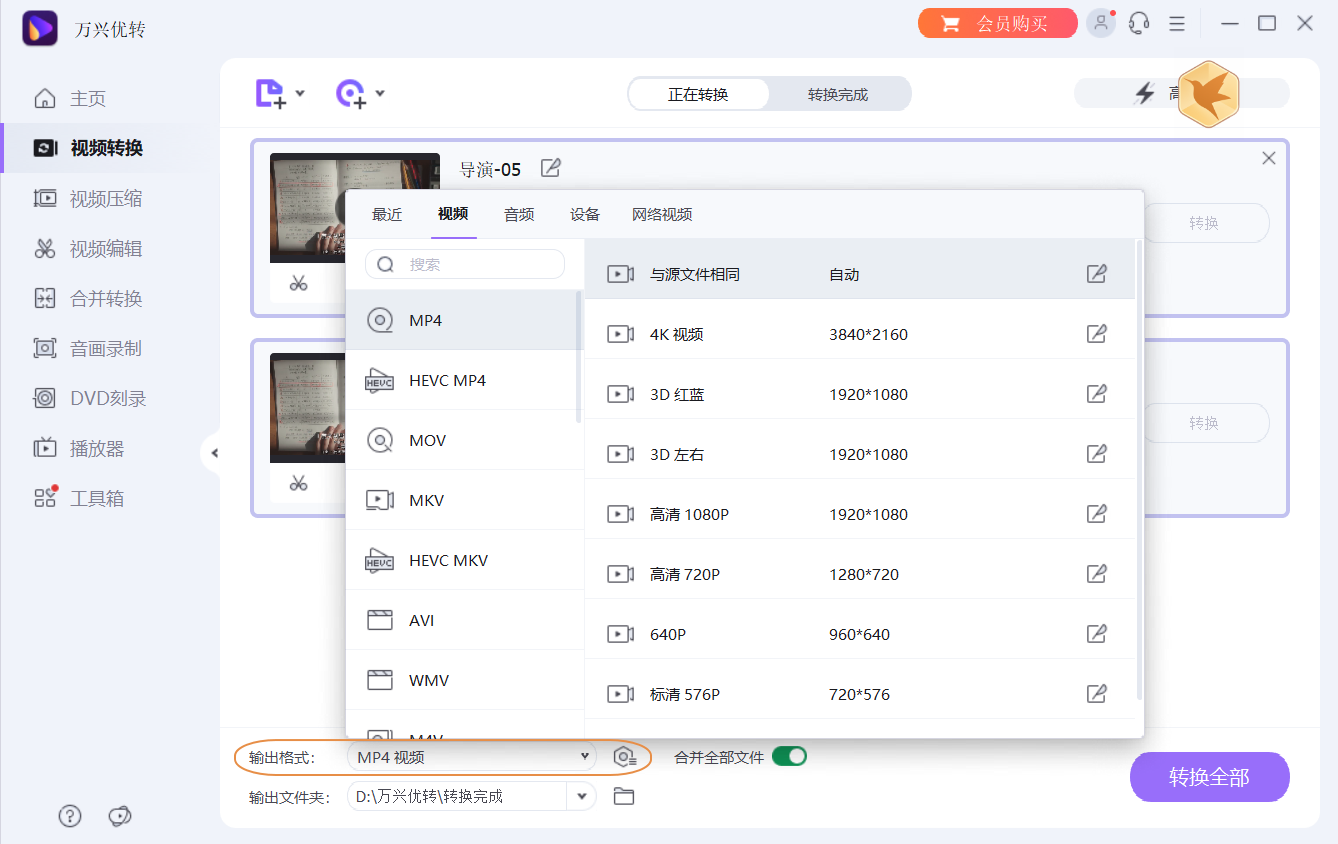Open the 音频 format tab
Viewport: 1338px width, 844px height.
coord(519,213)
